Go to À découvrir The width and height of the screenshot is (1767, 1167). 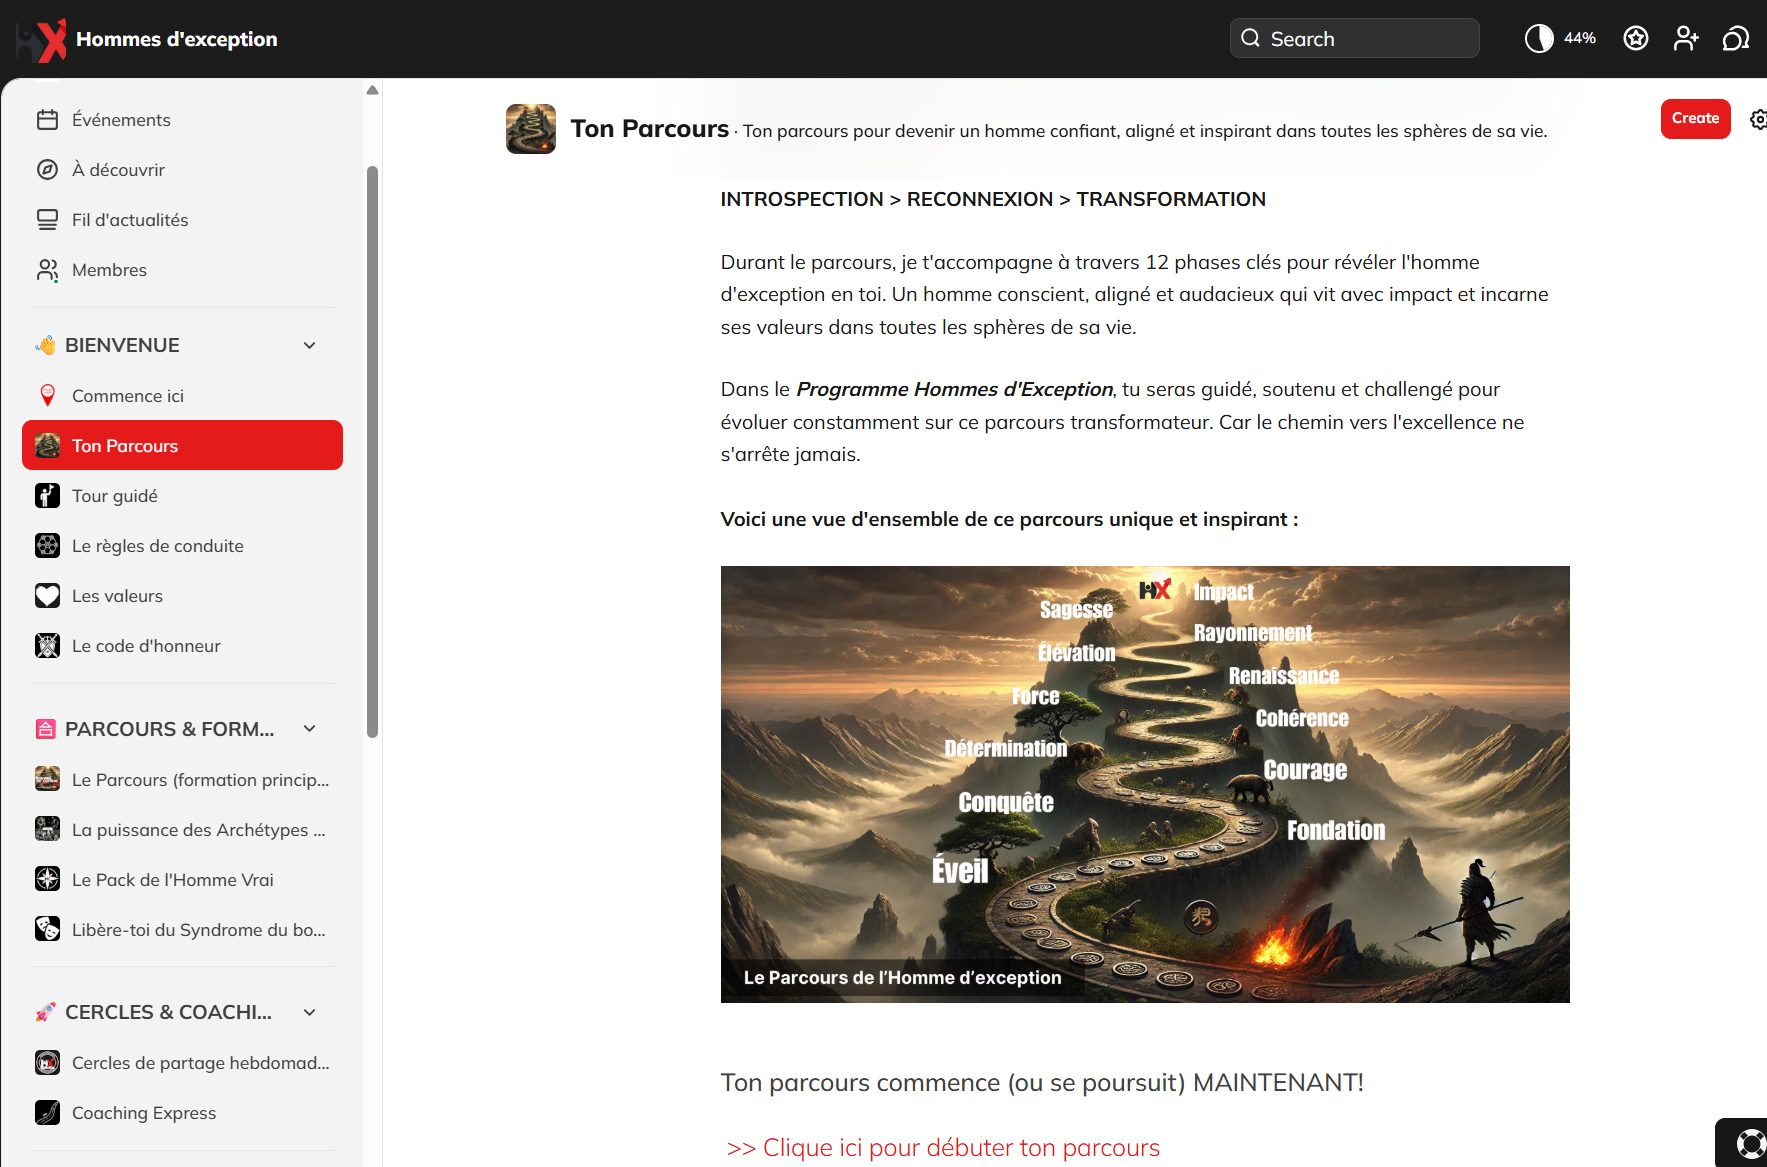click(182, 170)
